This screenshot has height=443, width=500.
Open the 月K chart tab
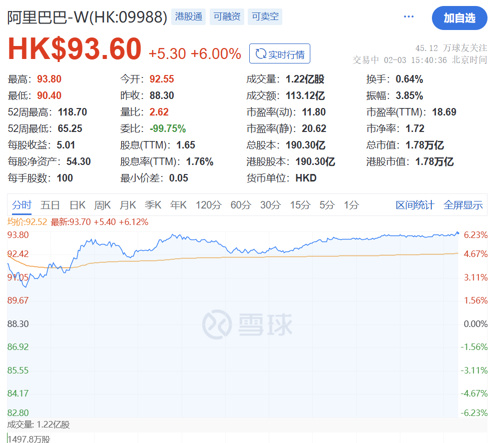128,205
